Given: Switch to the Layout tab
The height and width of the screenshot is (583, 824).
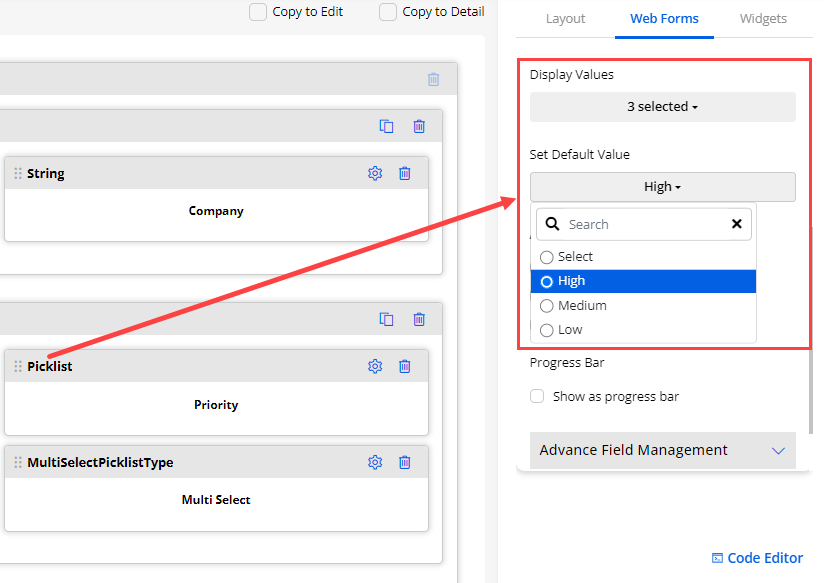Looking at the screenshot, I should [565, 18].
